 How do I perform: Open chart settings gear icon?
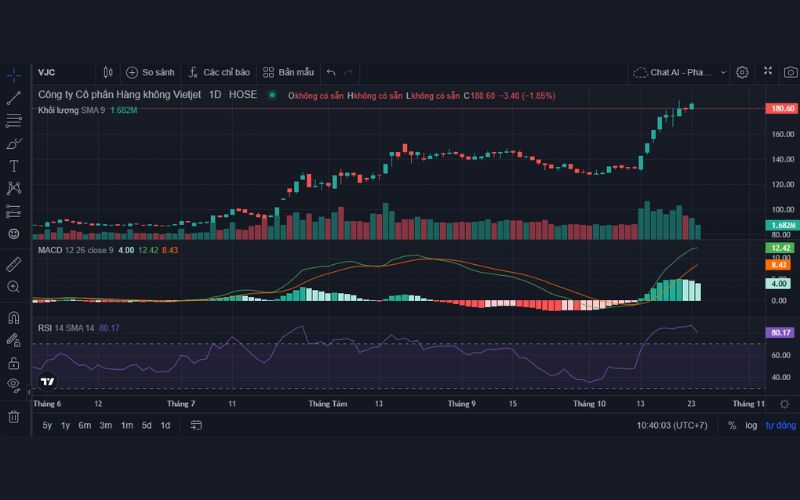[x=742, y=72]
